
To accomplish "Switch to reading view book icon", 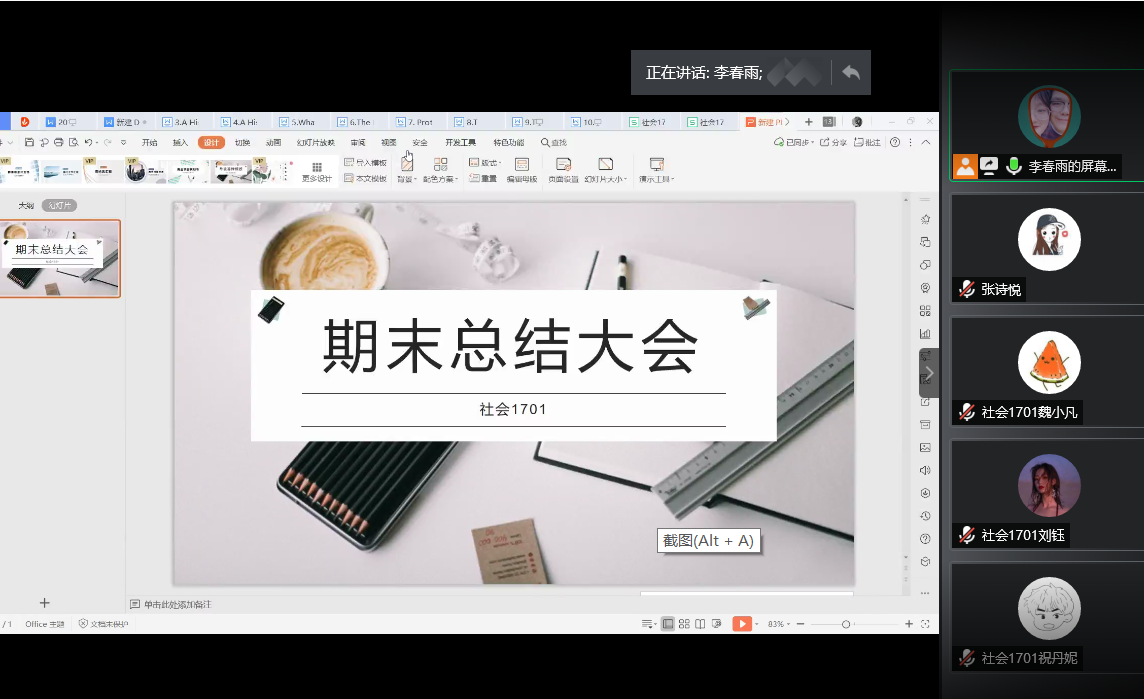I will click(x=700, y=624).
